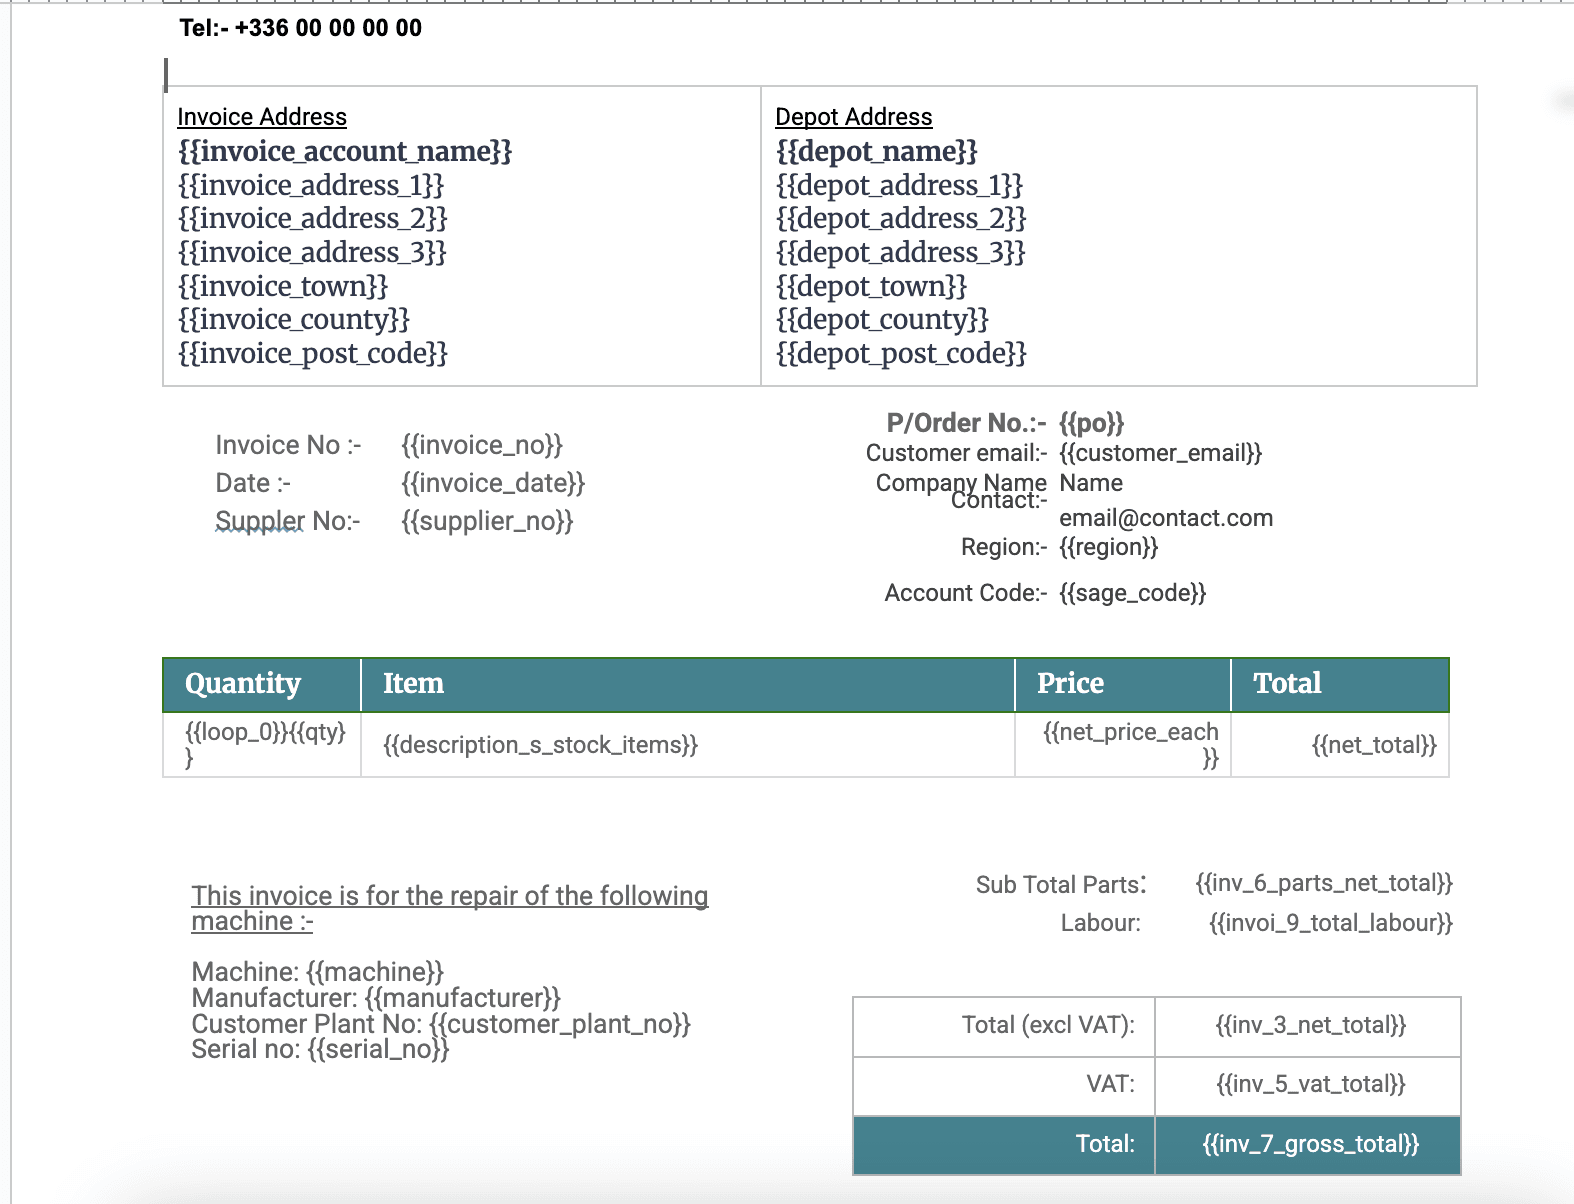Click the inv_3_net_total cell
The height and width of the screenshot is (1204, 1574).
point(1310,1025)
